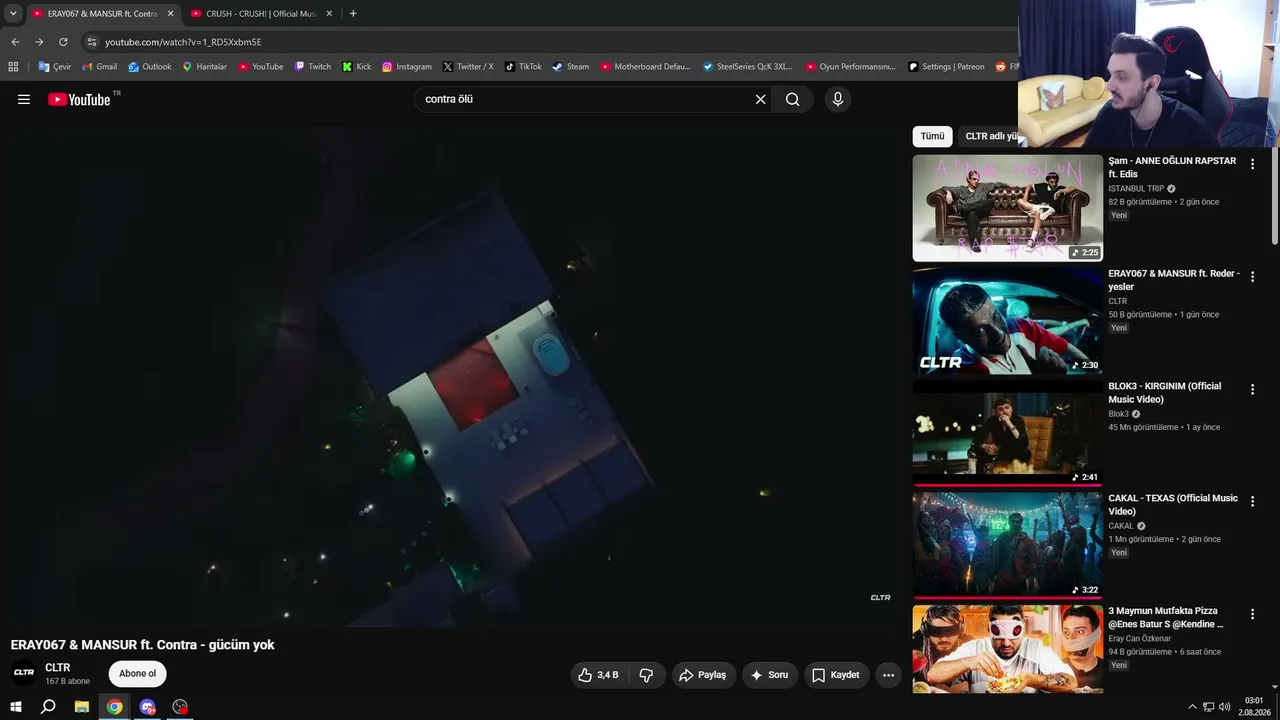Close the ERAY067 & MANSUR browser tab
The height and width of the screenshot is (720, 1280).
(x=170, y=14)
